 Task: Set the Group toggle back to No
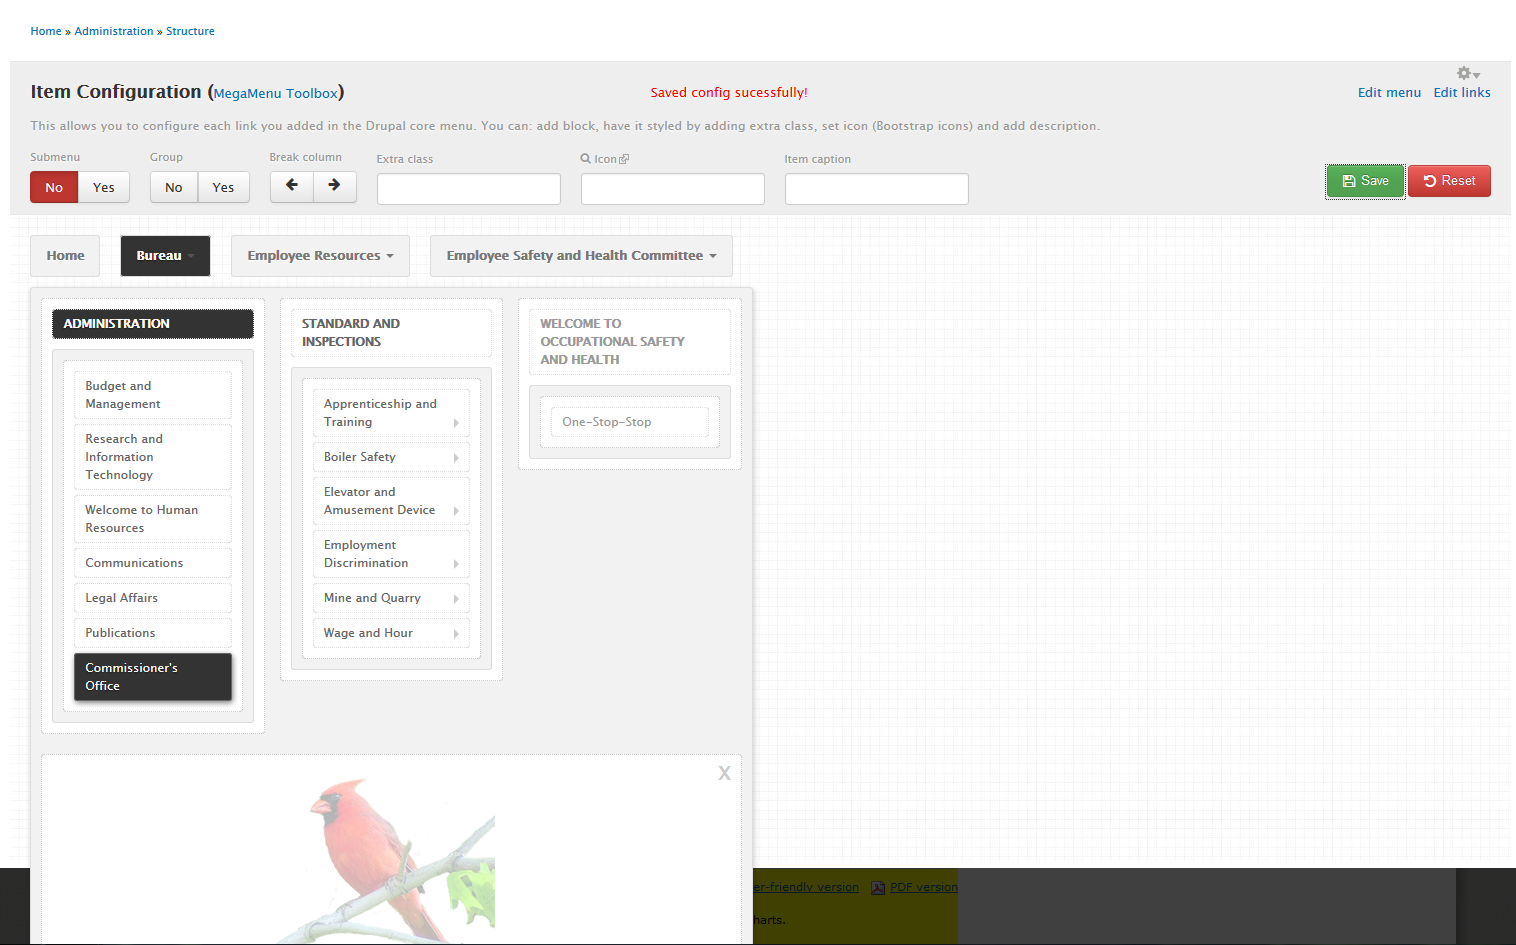tap(173, 187)
